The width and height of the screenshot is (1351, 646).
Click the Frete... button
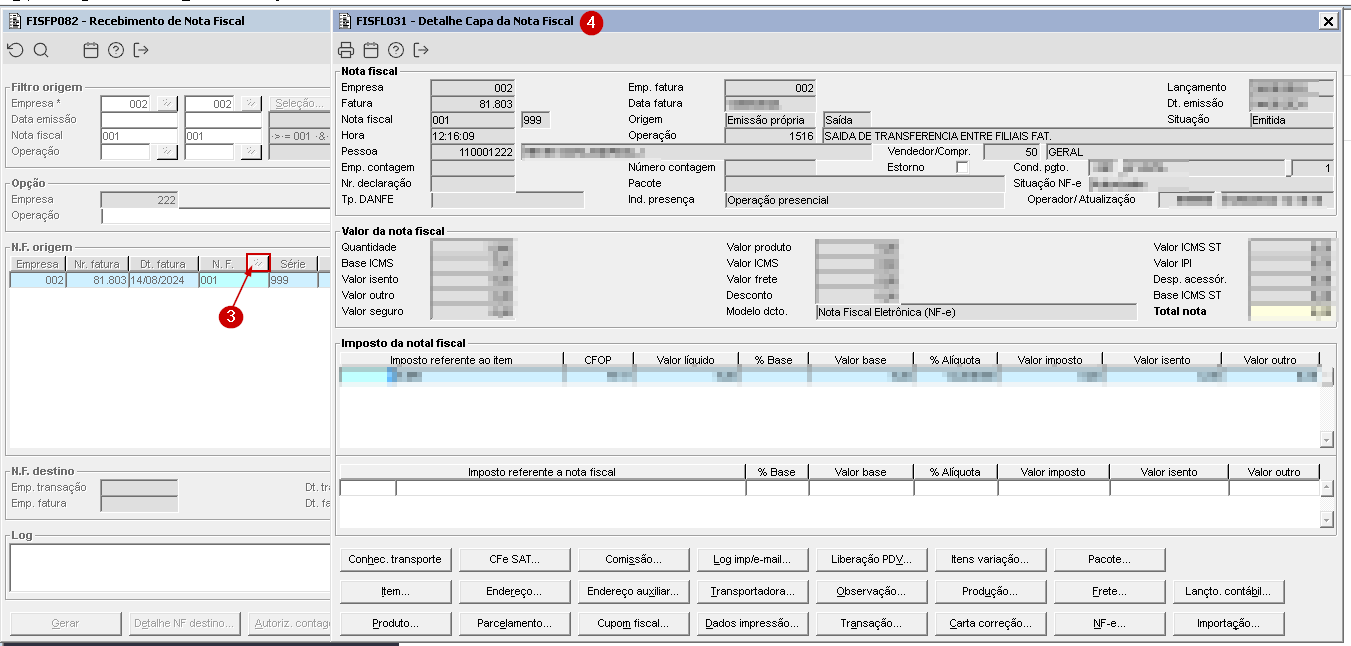point(1109,591)
